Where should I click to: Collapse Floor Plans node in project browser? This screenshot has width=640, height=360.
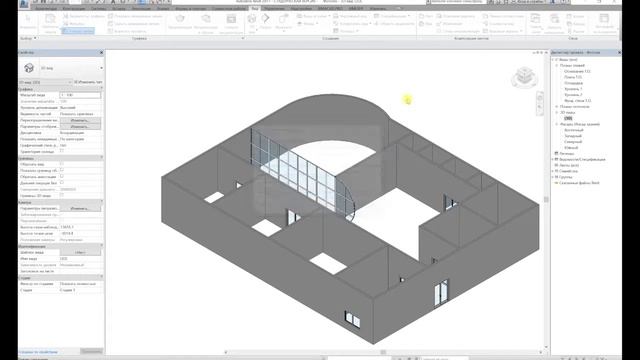coord(557,65)
